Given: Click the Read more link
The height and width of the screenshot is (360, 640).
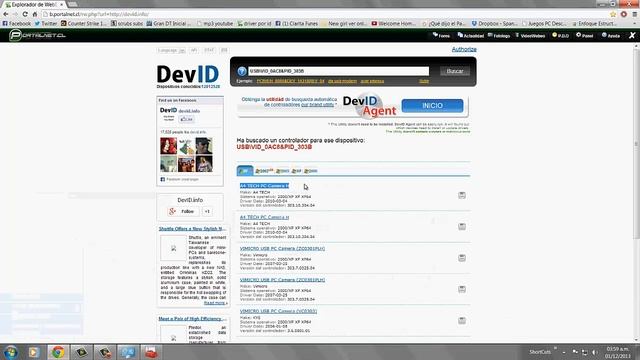Looking at the screenshot, I should 215,303.
